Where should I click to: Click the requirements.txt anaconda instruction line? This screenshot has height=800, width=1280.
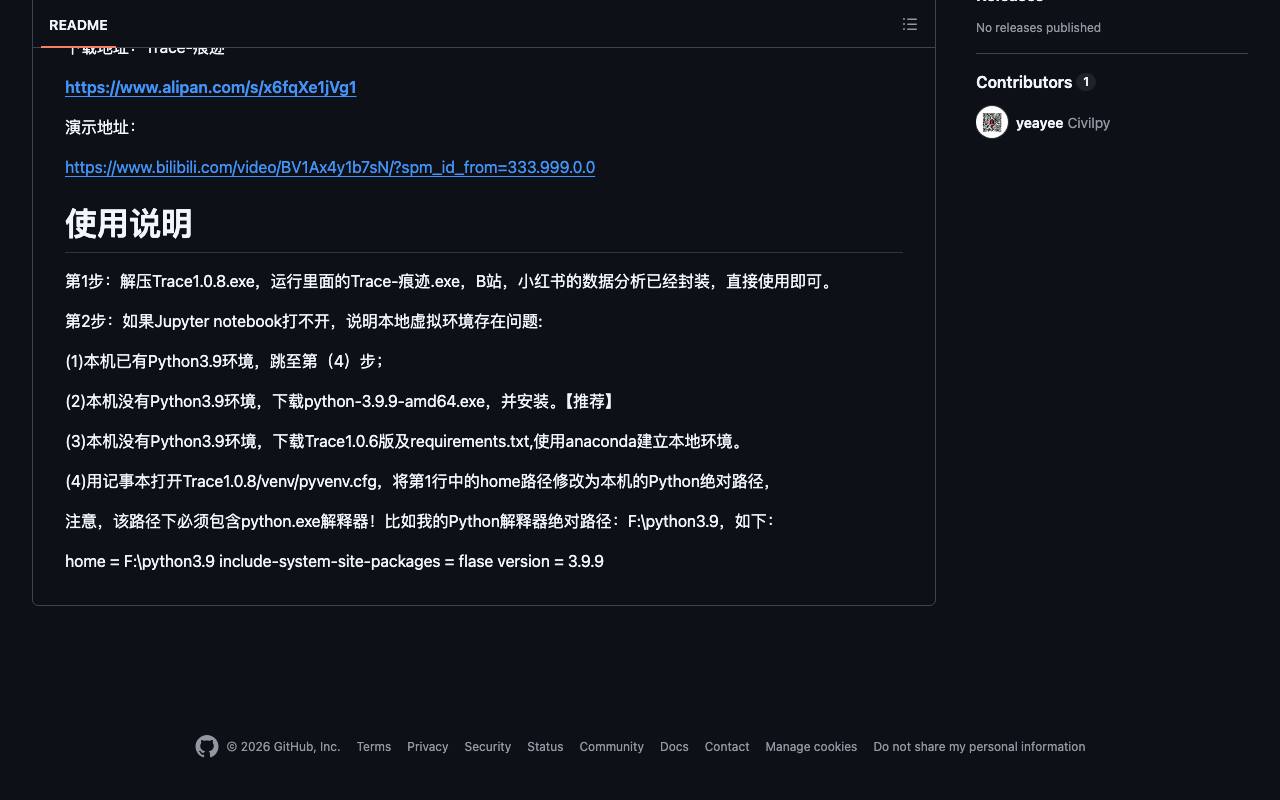[407, 441]
